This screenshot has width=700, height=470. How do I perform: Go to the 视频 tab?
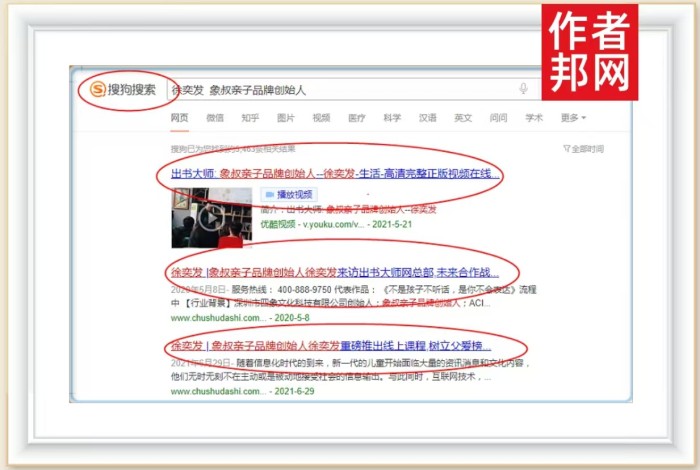coord(321,118)
